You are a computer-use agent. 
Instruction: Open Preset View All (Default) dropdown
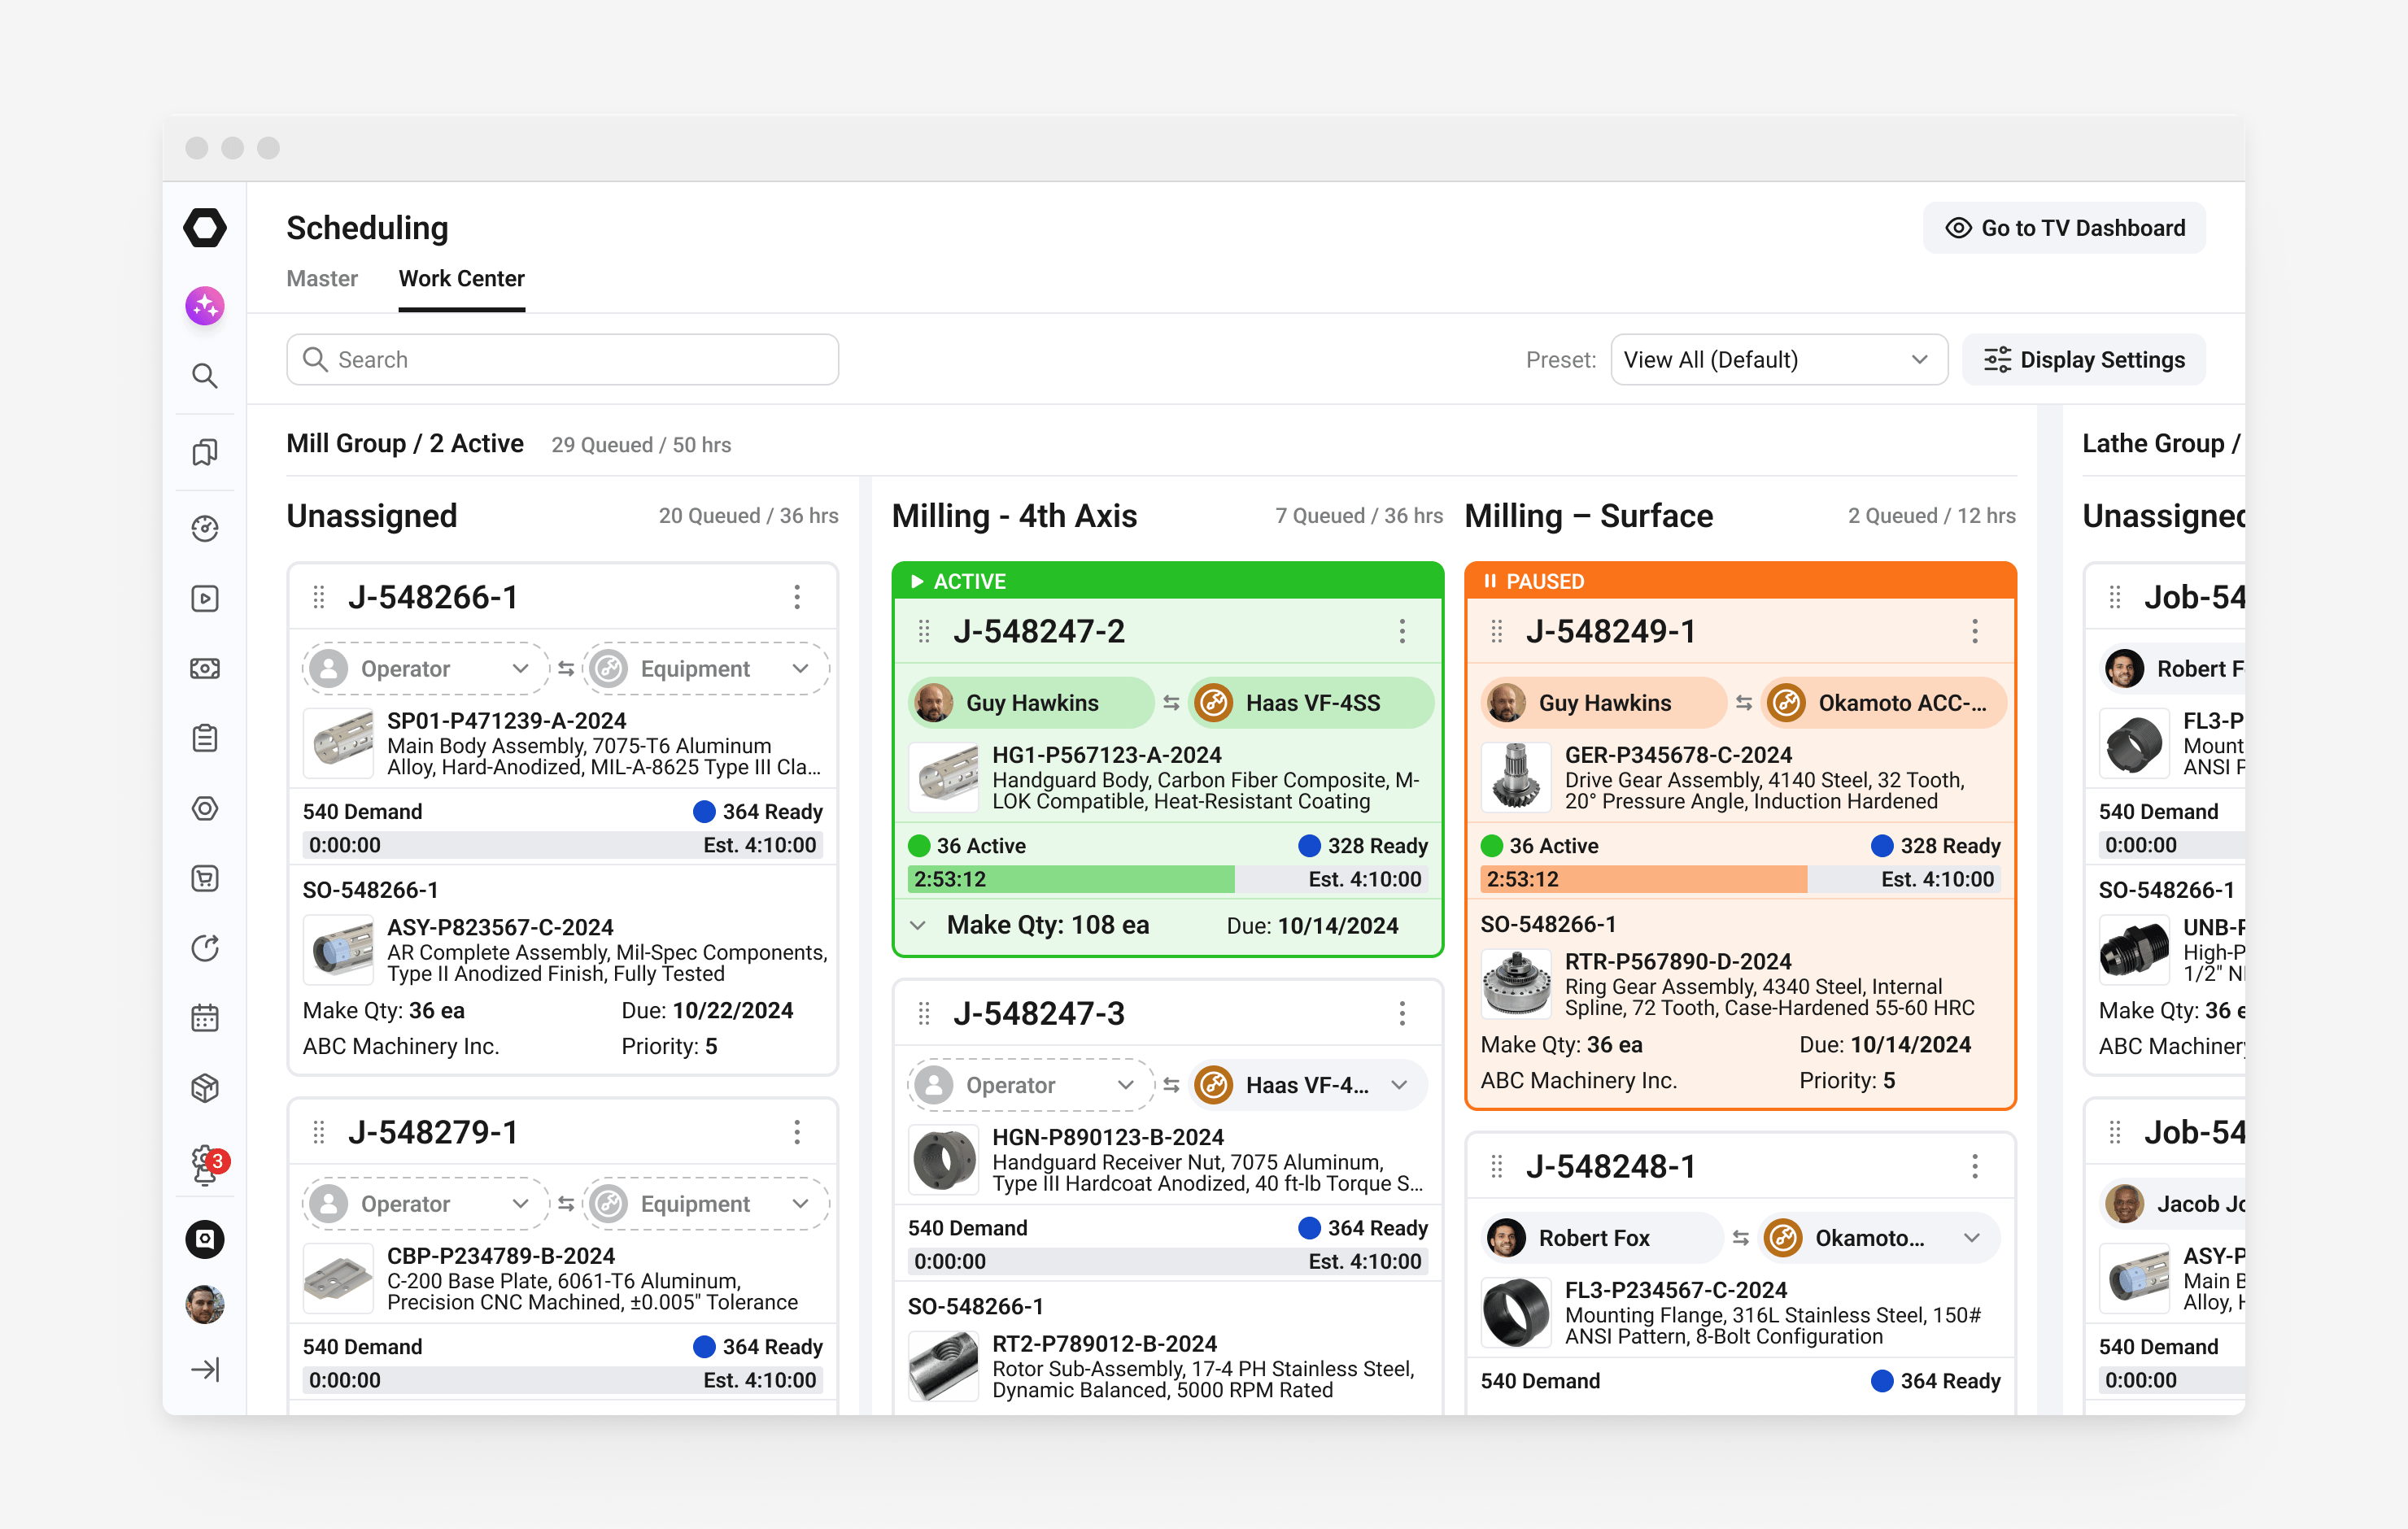tap(1778, 359)
